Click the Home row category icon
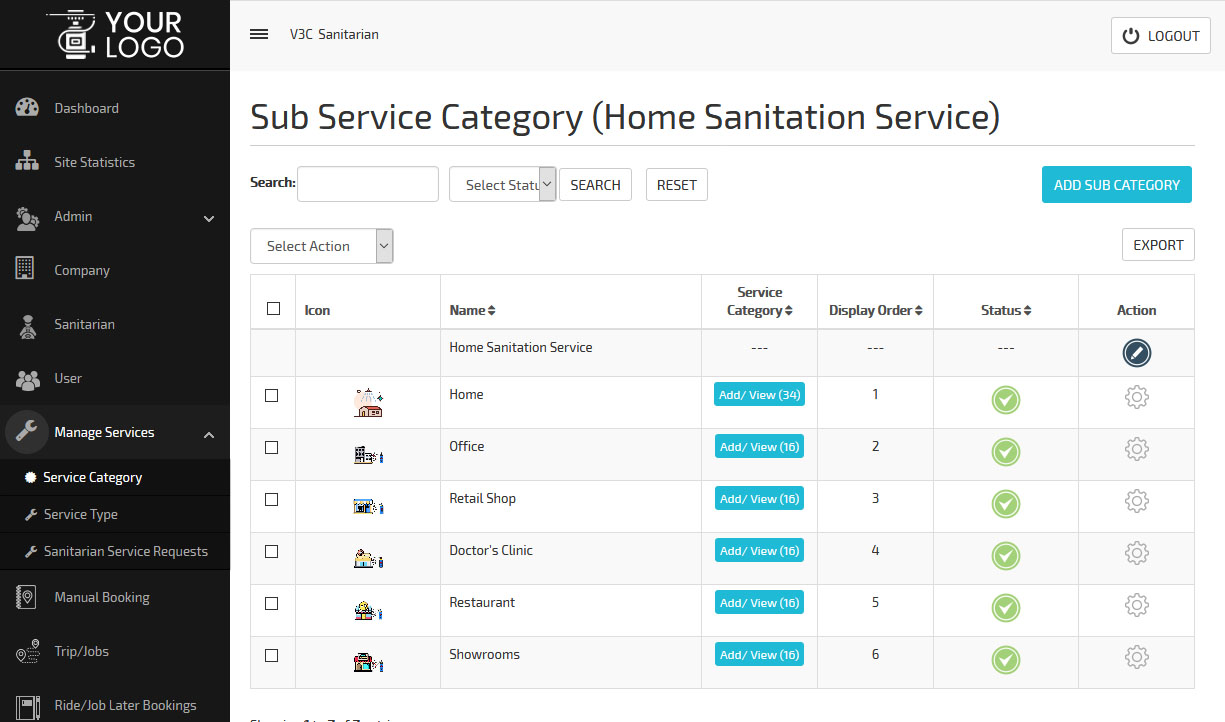1225x722 pixels. point(368,402)
